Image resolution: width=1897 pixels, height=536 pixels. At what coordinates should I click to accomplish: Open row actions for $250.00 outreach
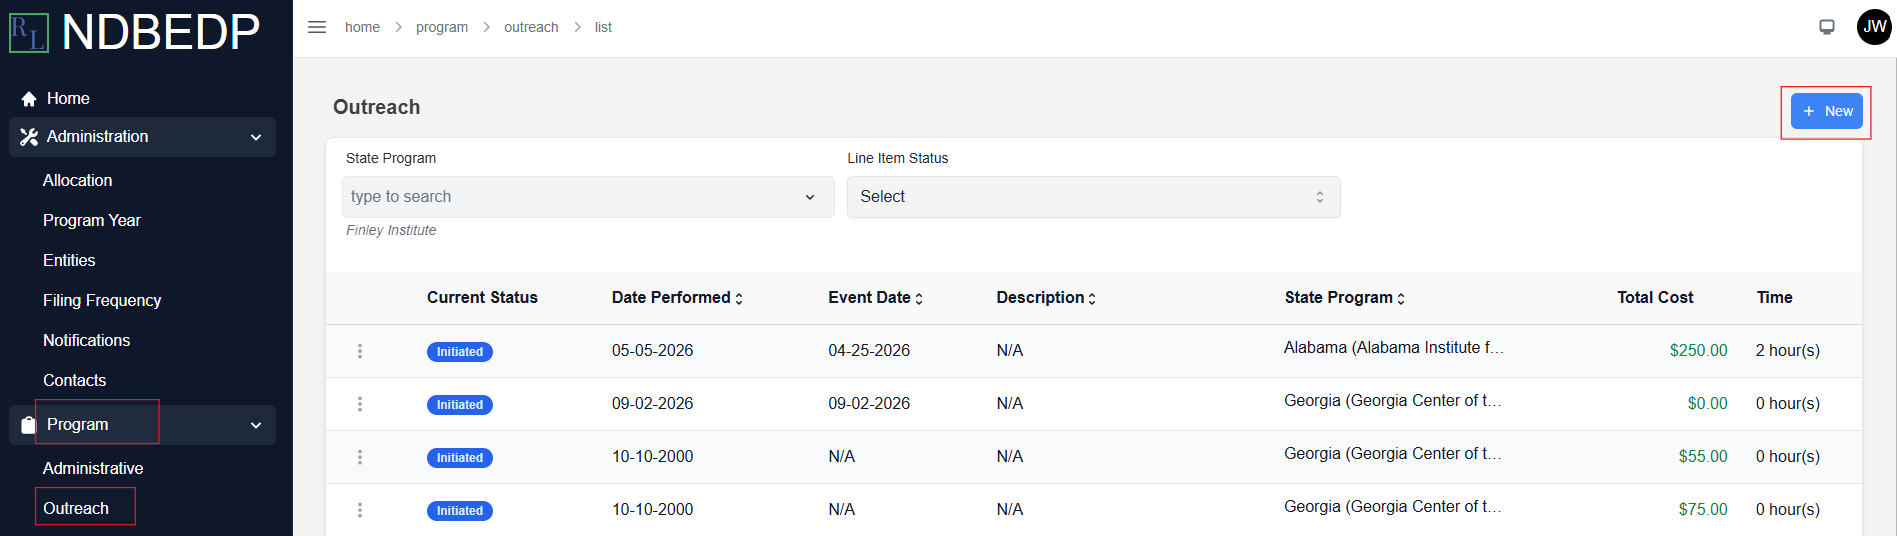click(360, 351)
